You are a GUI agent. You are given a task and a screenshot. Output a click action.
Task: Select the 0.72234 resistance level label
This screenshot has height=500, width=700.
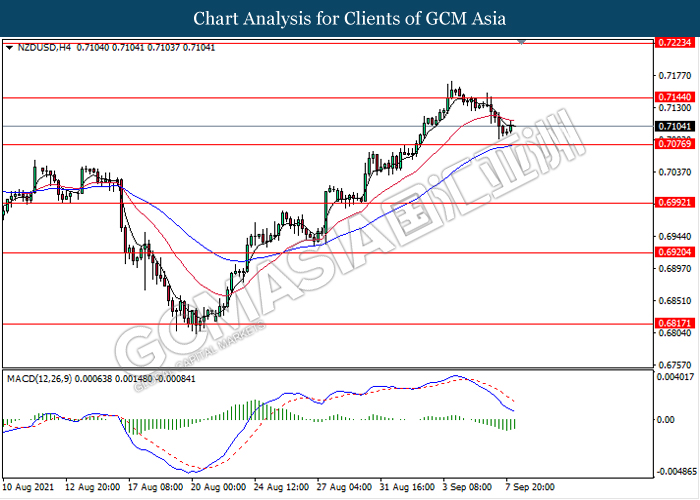pos(675,42)
